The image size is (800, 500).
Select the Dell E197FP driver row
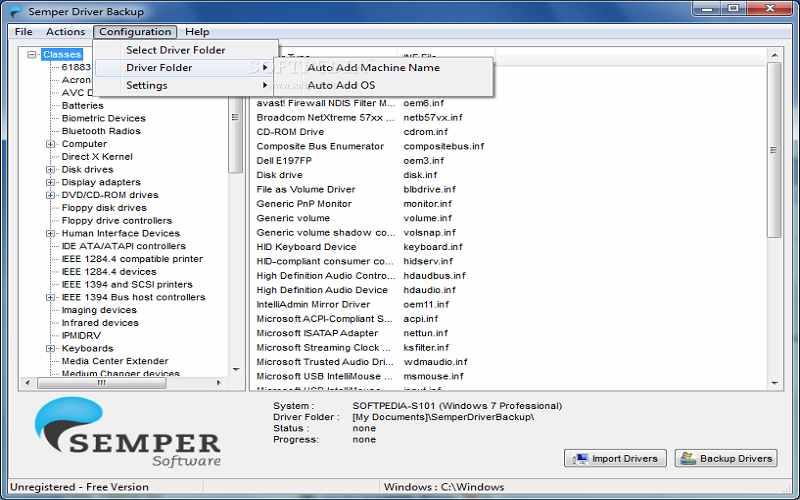[x=284, y=160]
